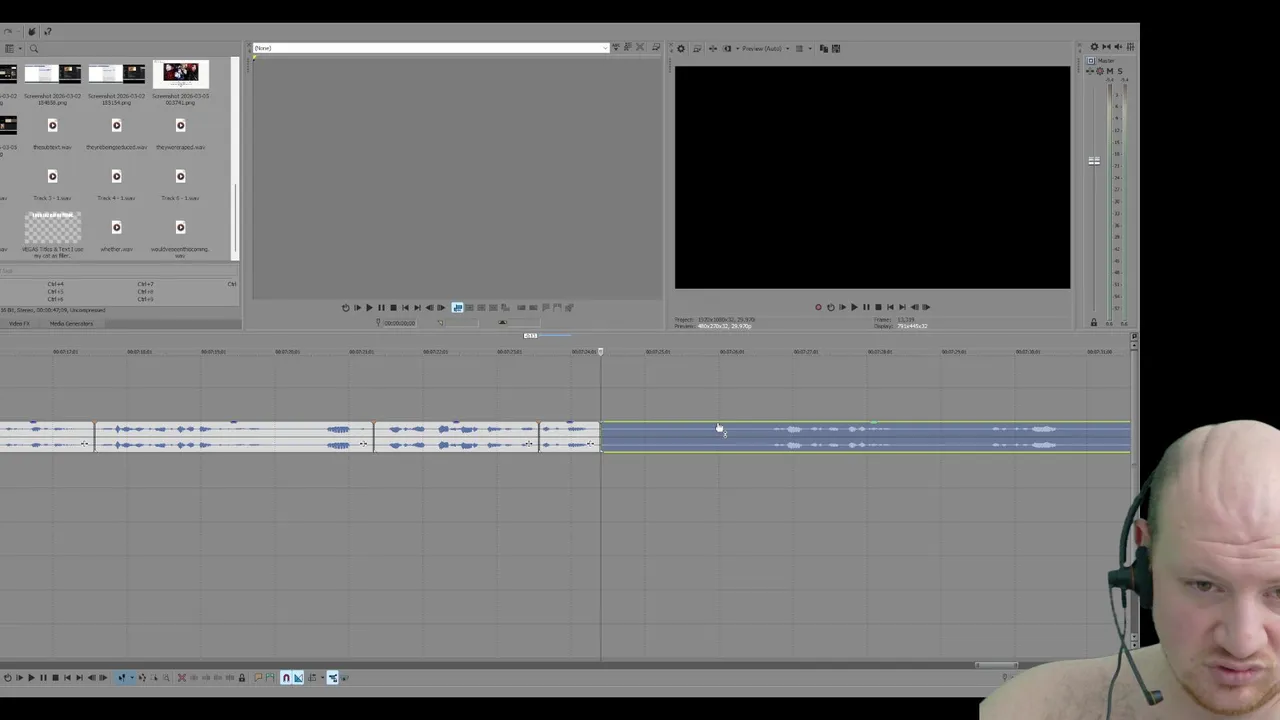
Task: Click Play in Trimmer transport
Action: click(369, 307)
